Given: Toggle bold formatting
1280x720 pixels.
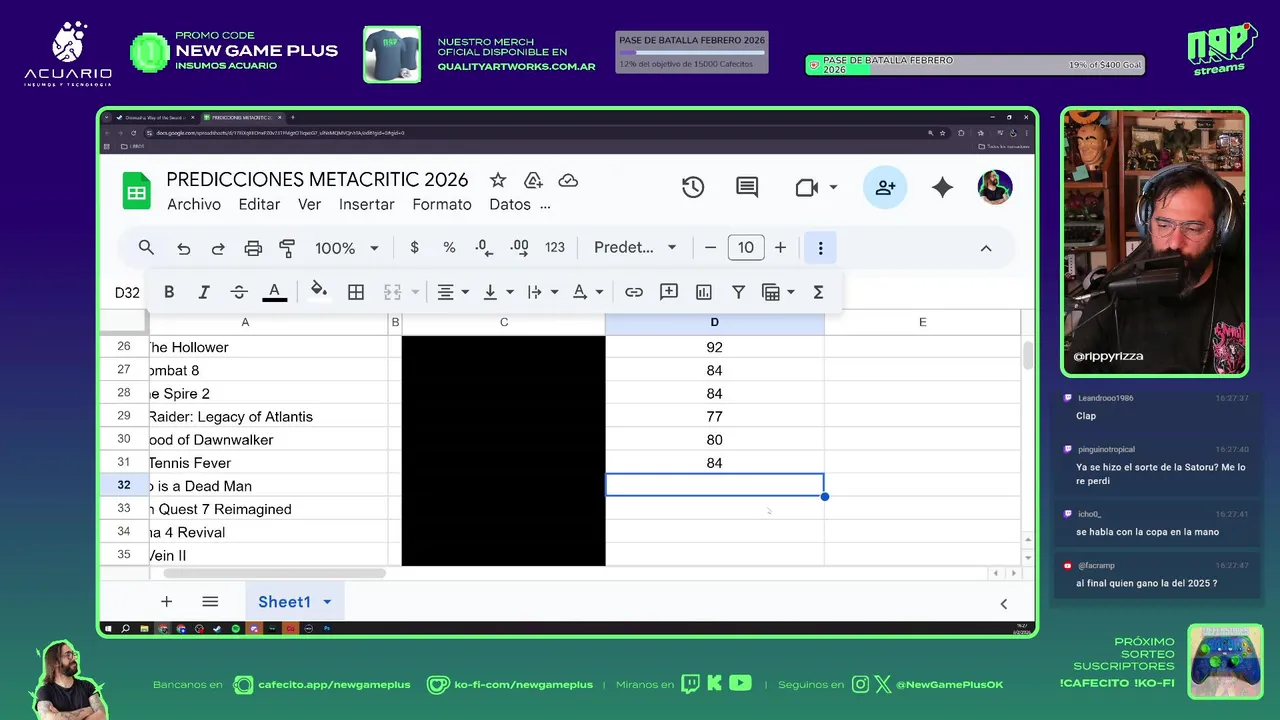Looking at the screenshot, I should pyautogui.click(x=169, y=292).
